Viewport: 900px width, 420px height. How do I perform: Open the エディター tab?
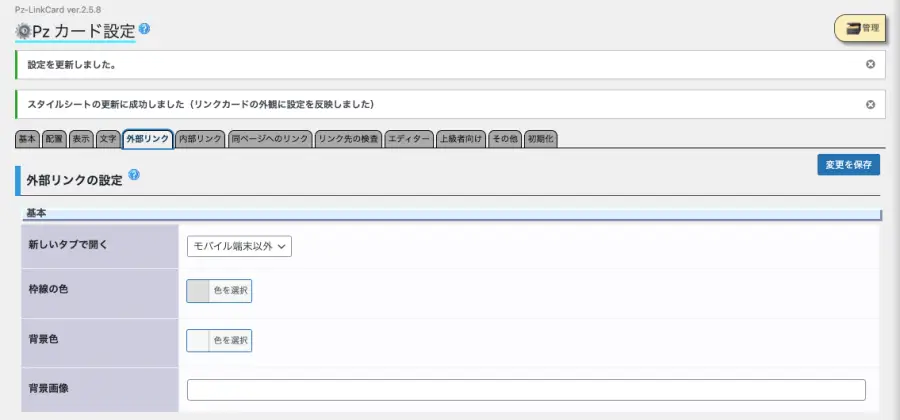pos(409,139)
